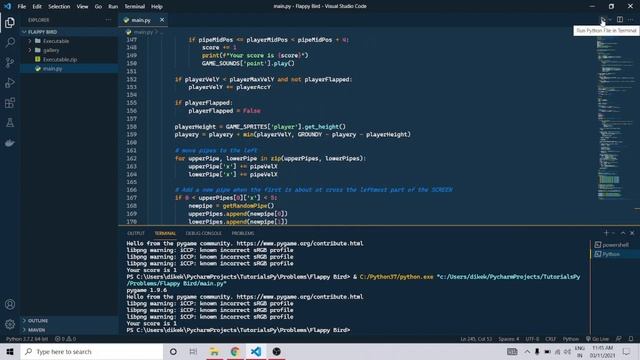This screenshot has height=360, width=640.
Task: Create a new terminal with plus icon
Action: [606, 233]
